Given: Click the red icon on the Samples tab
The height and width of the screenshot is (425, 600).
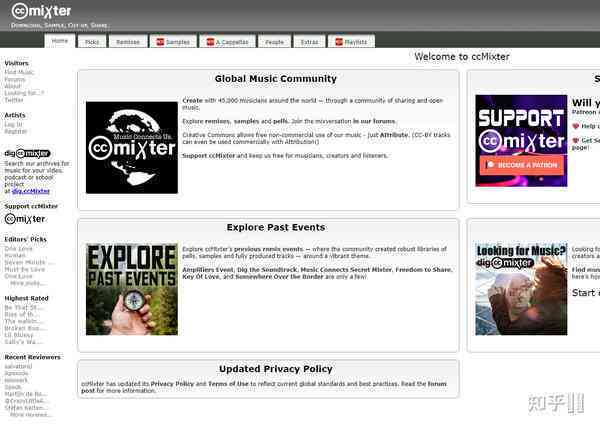Looking at the screenshot, I should click(160, 42).
